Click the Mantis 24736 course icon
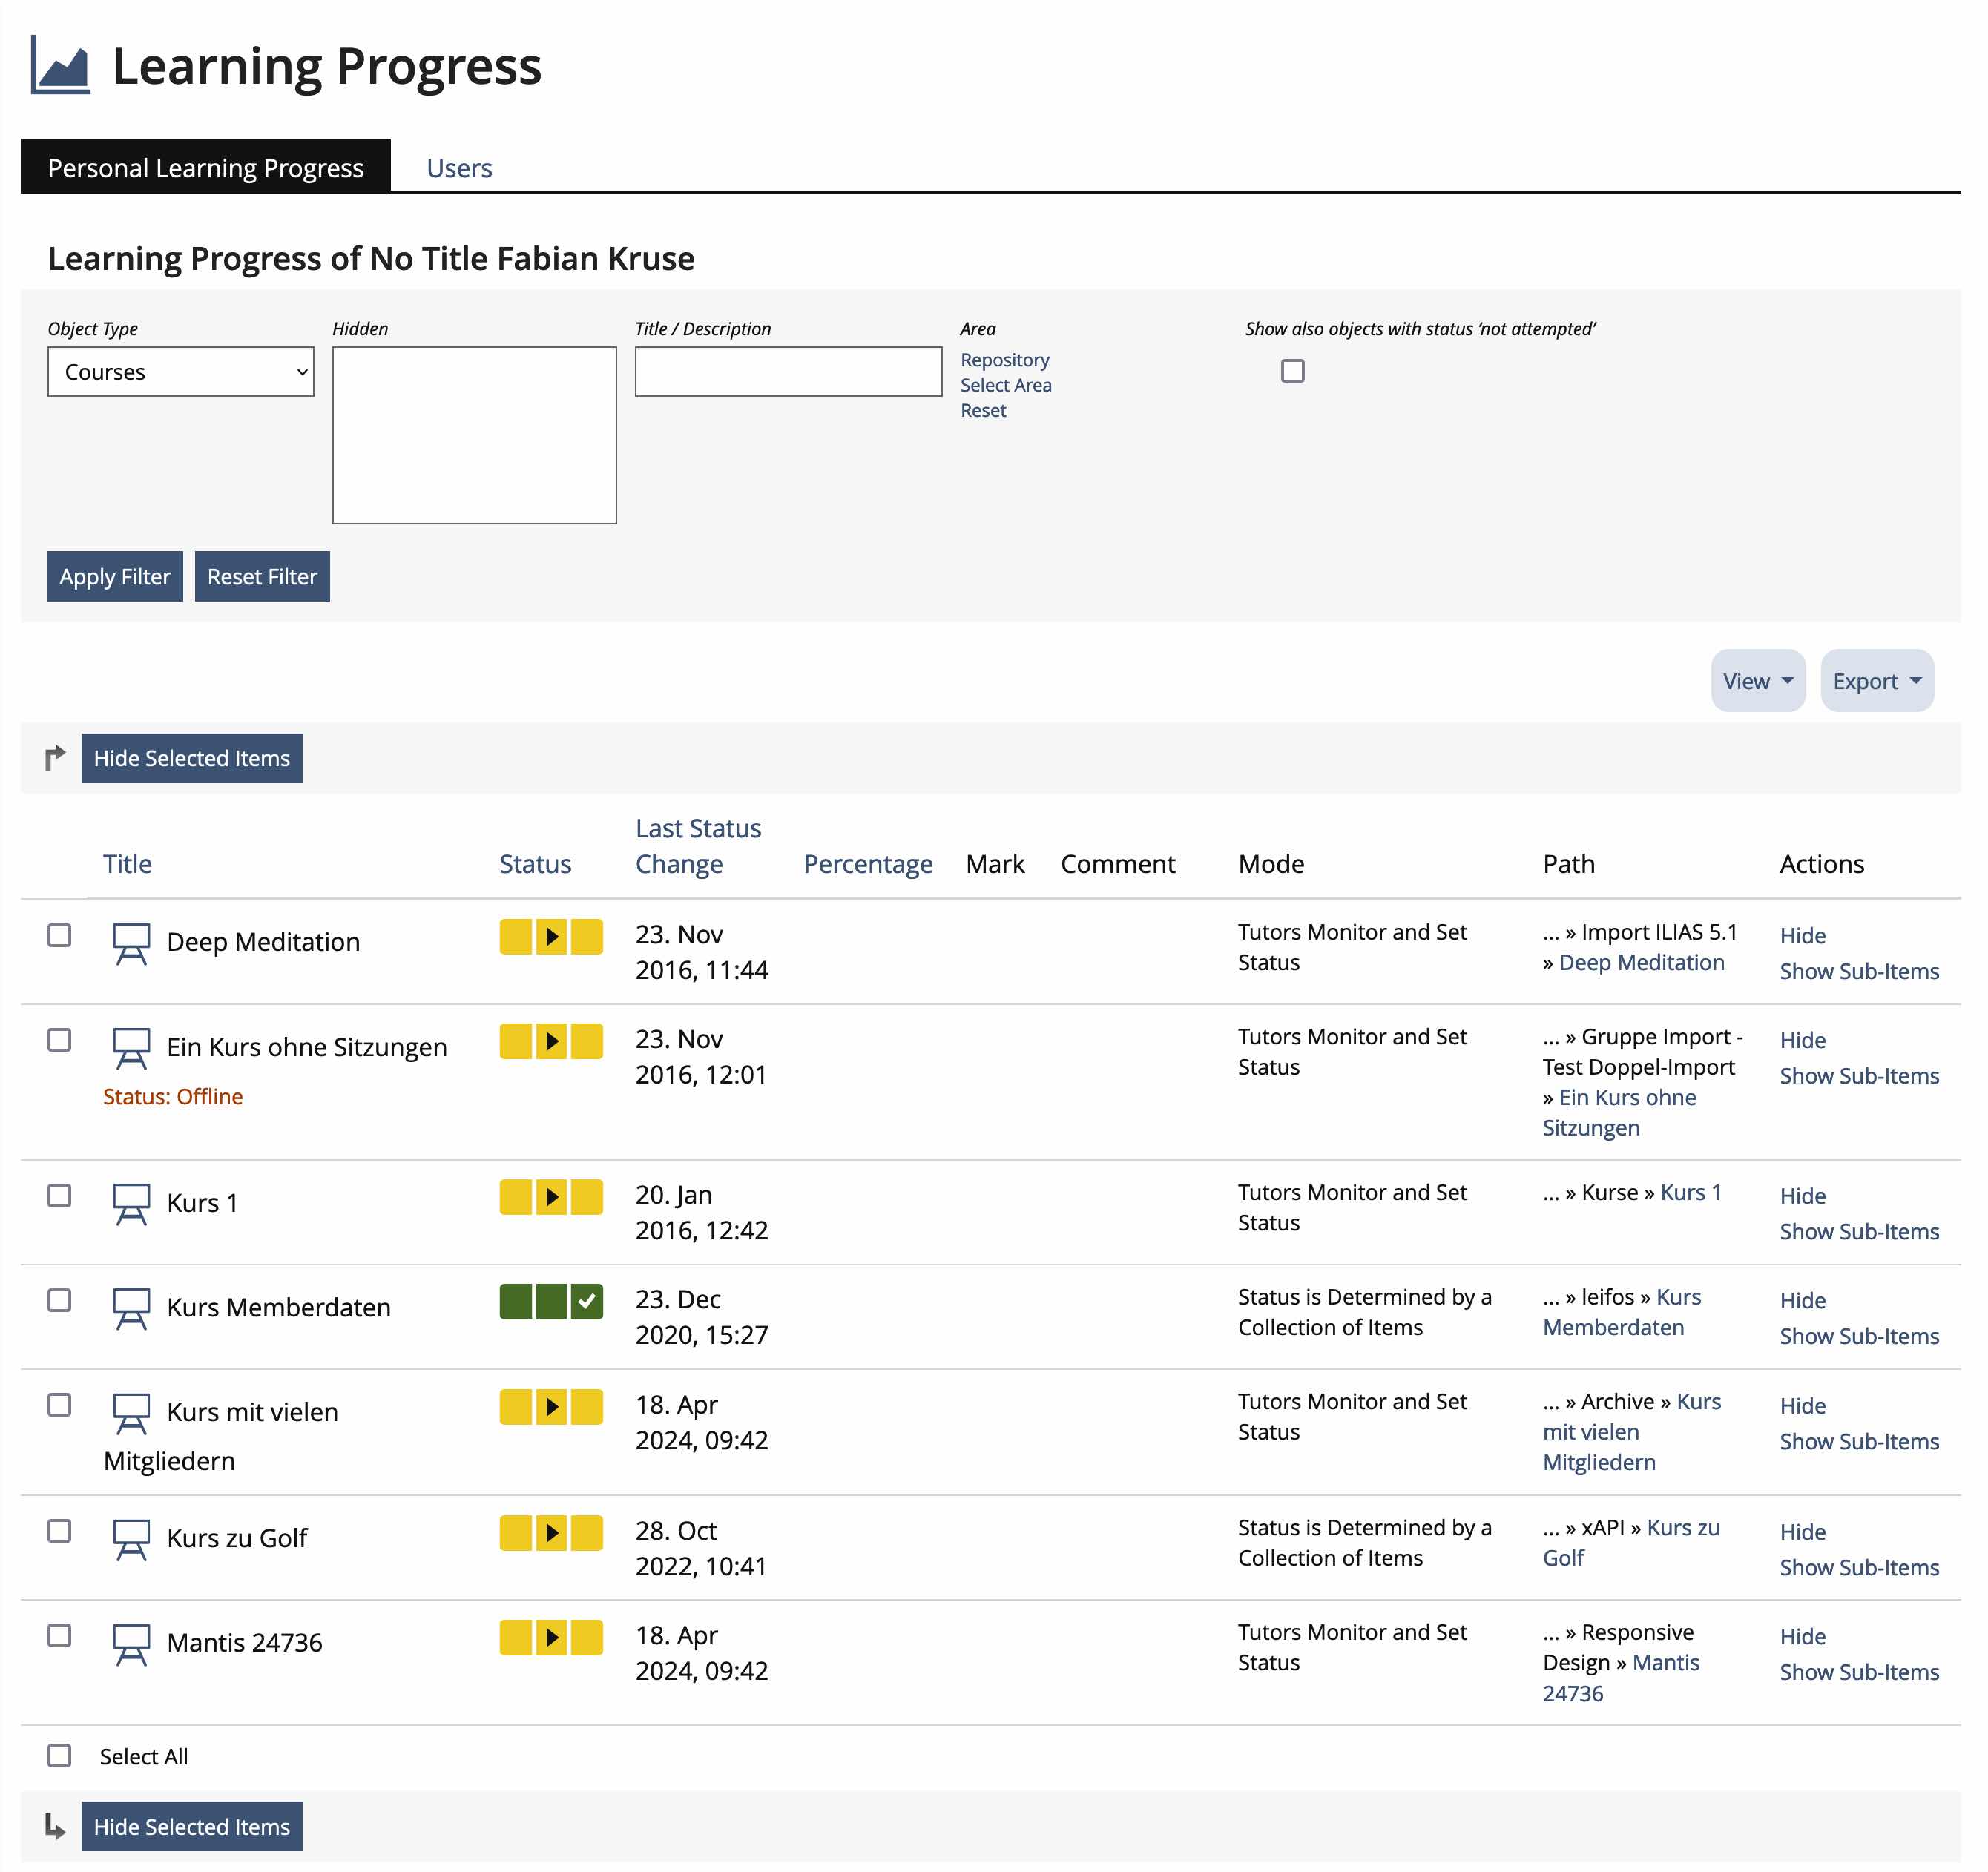Viewport: 1988px width, 1872px height. 131,1644
